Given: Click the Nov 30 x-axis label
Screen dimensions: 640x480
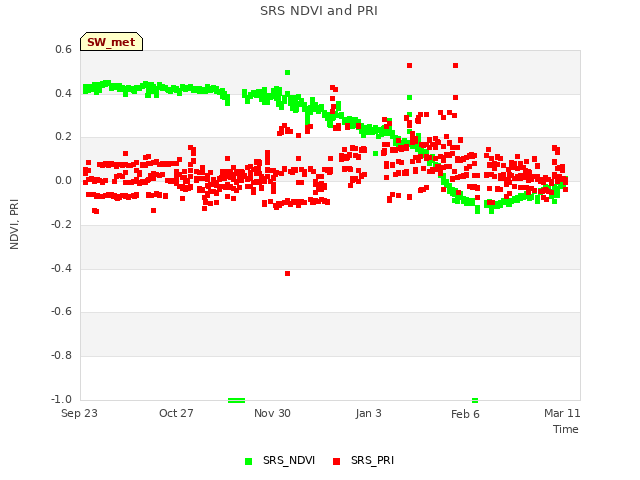Looking at the screenshot, I should pyautogui.click(x=272, y=413).
